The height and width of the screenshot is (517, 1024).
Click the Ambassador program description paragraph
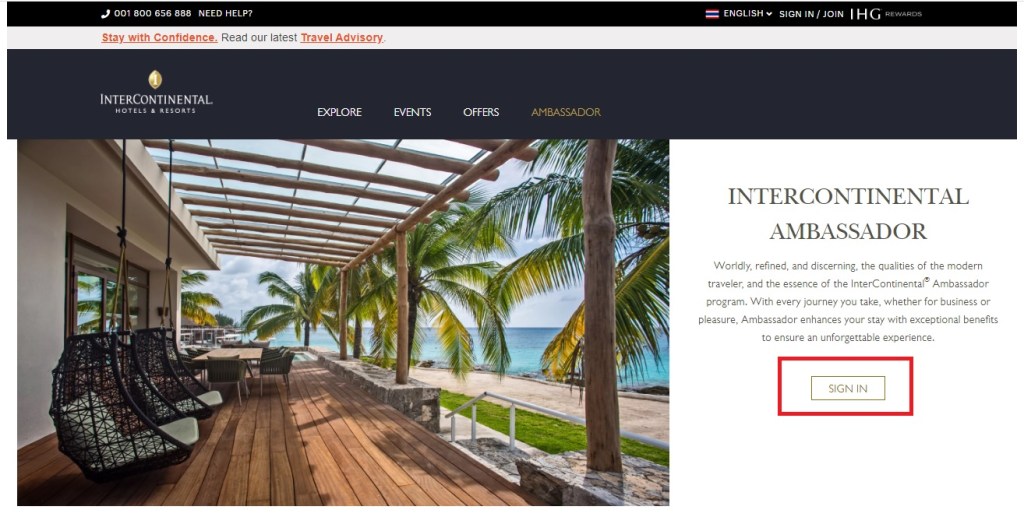click(848, 302)
